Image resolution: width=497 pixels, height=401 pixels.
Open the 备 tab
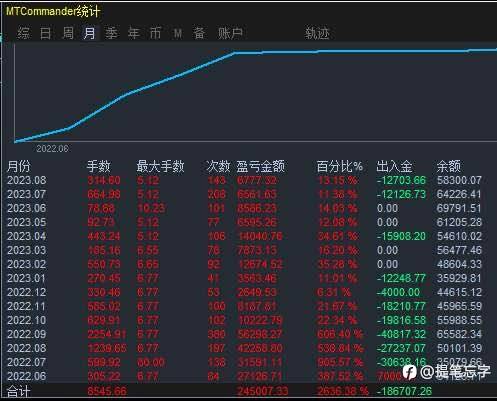coord(199,33)
